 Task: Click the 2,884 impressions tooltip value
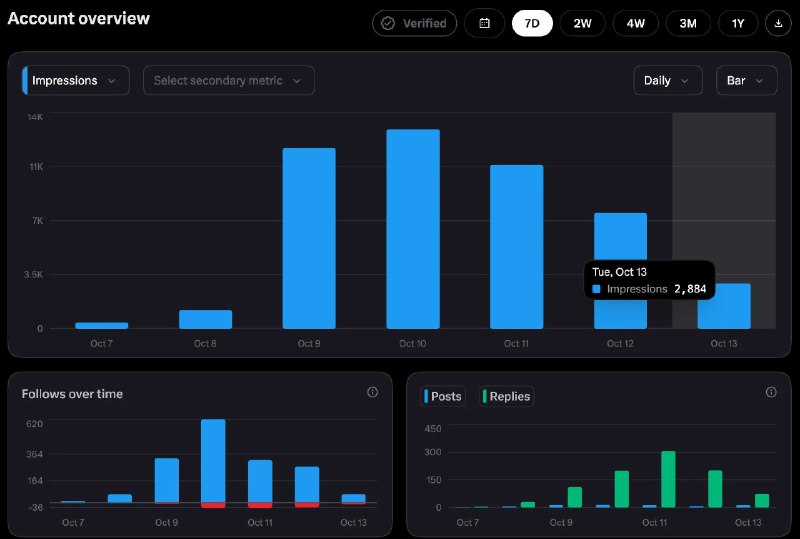tap(690, 289)
